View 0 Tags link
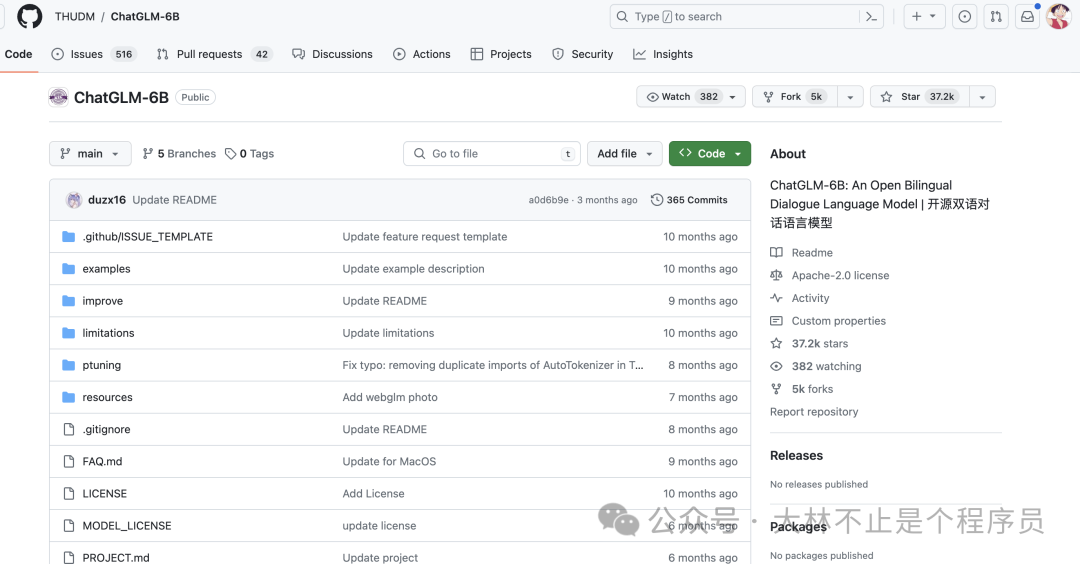Image resolution: width=1080 pixels, height=564 pixels. [249, 154]
